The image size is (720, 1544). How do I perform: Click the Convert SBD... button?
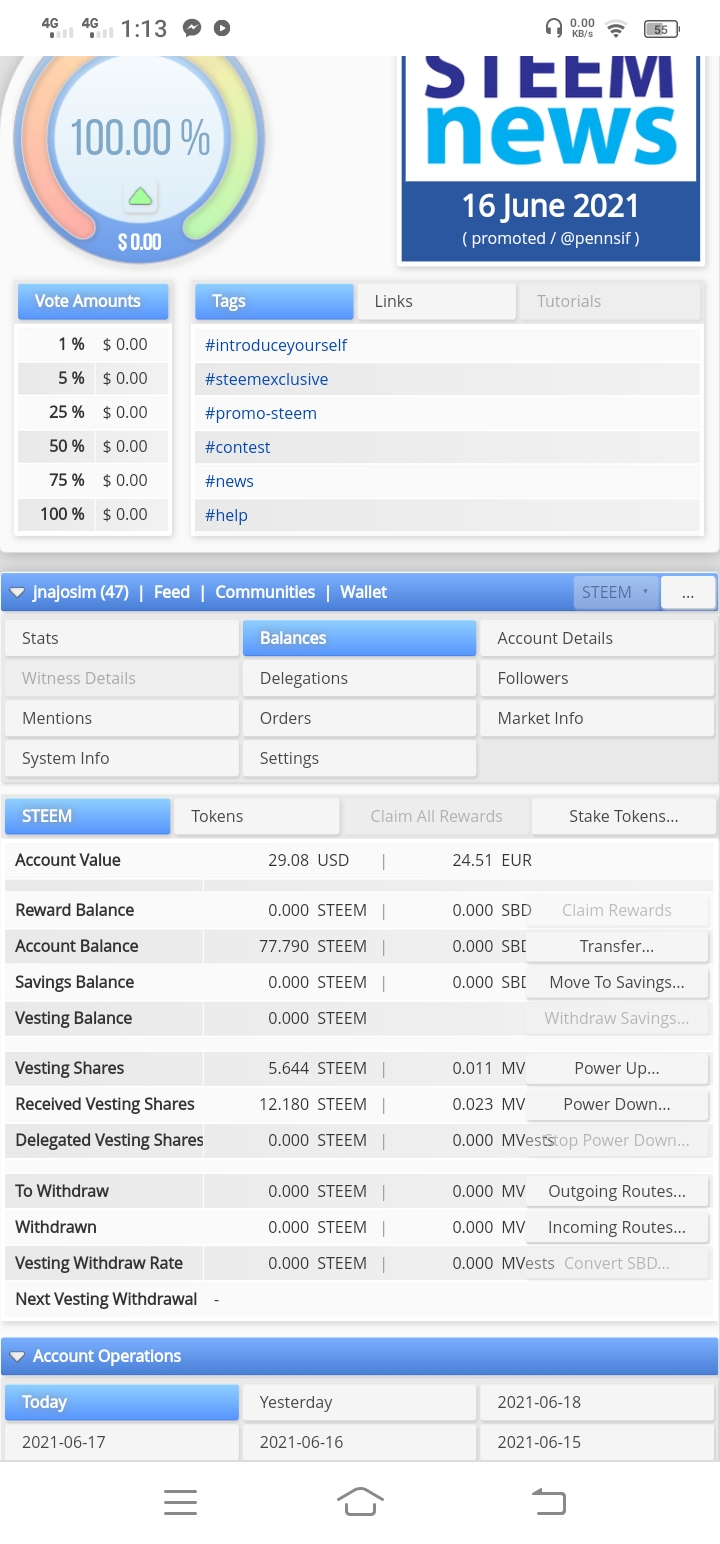617,1263
